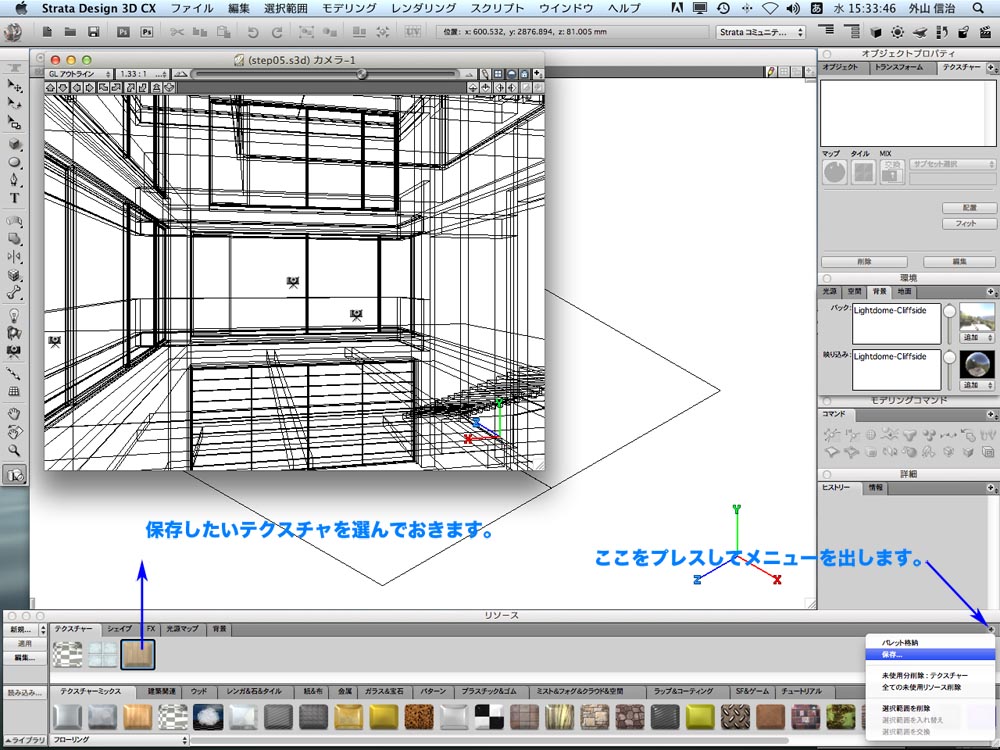Image resolution: width=1000 pixels, height=750 pixels.
Task: Click the フィット button
Action: tap(969, 224)
